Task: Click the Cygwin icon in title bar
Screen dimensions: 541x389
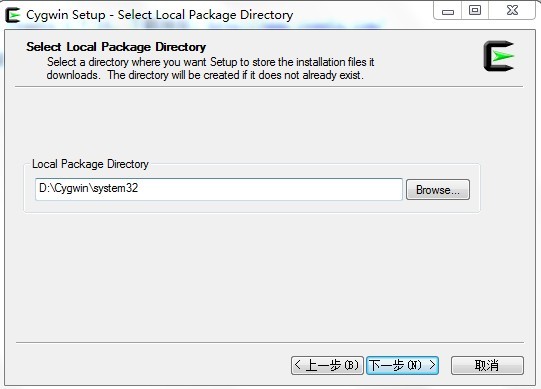Action: [x=13, y=15]
